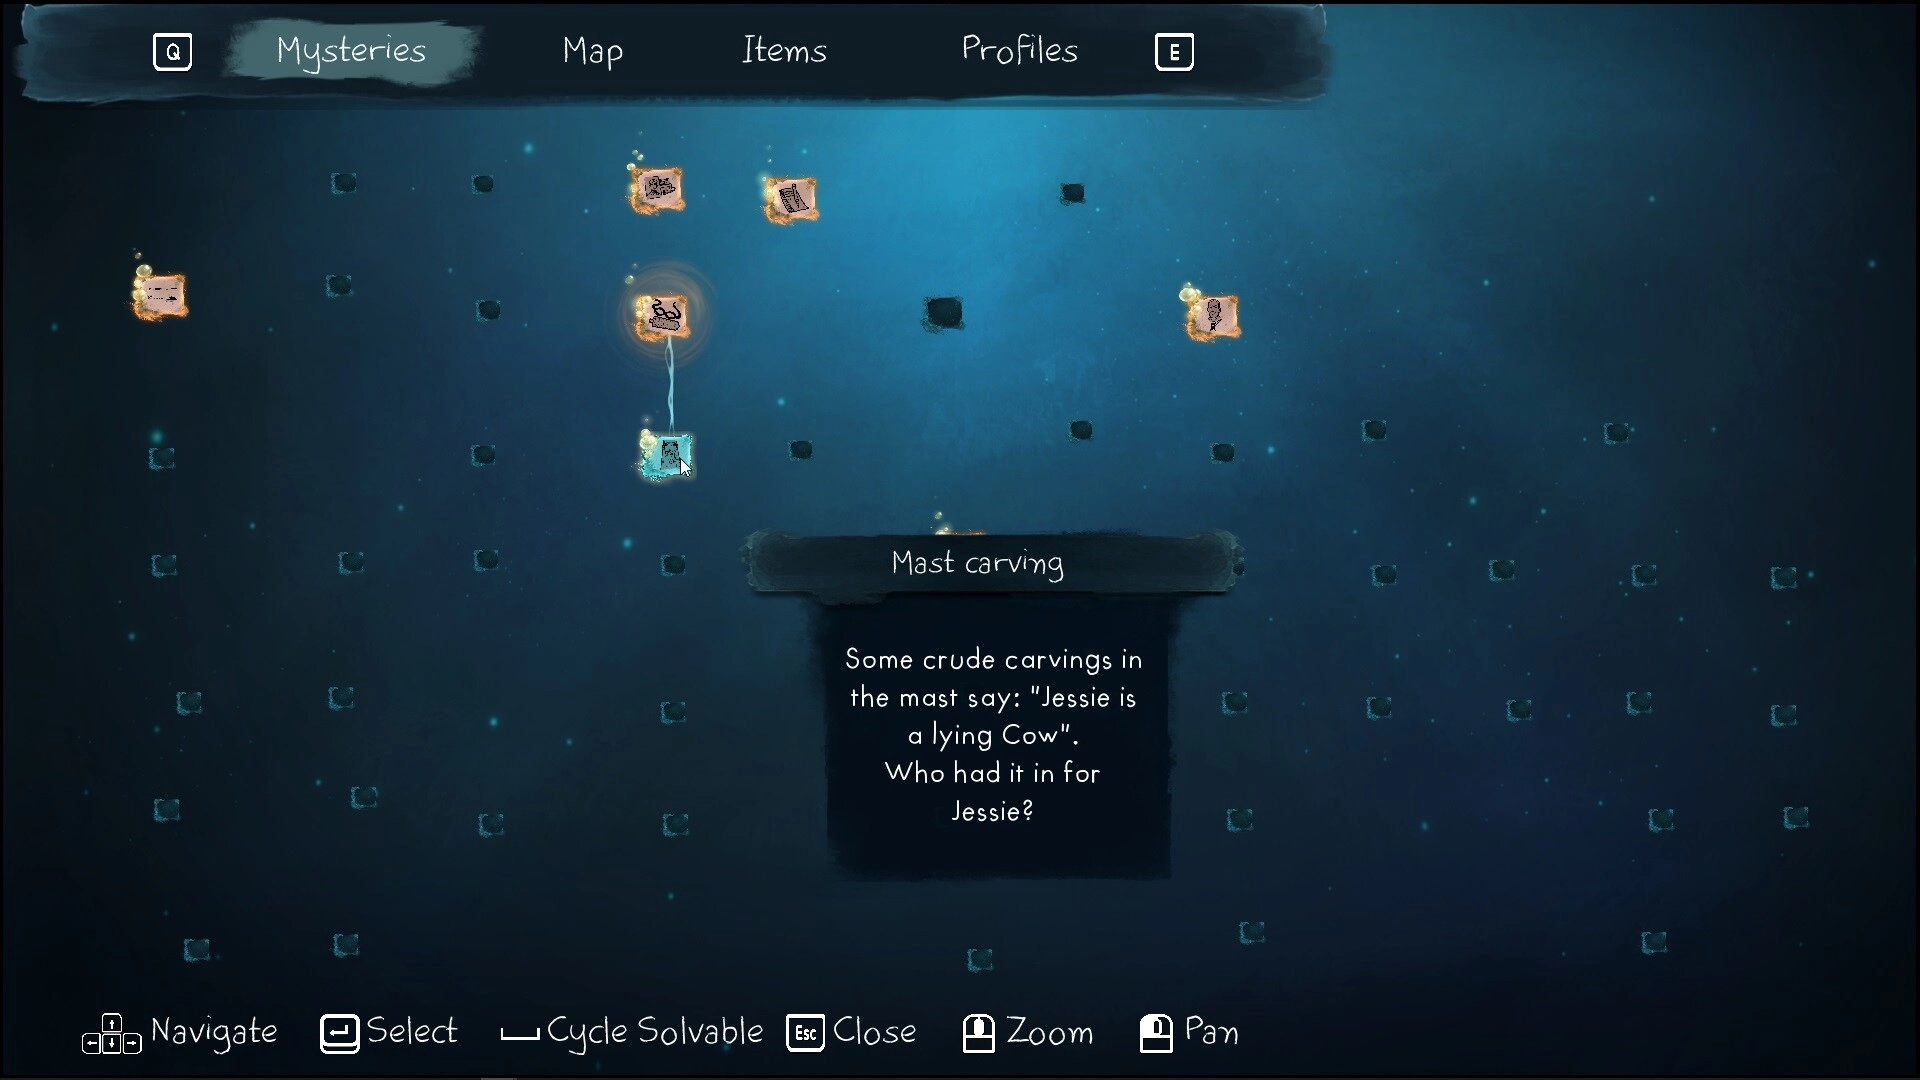
Task: Open the Mysteries tab
Action: pos(351,50)
